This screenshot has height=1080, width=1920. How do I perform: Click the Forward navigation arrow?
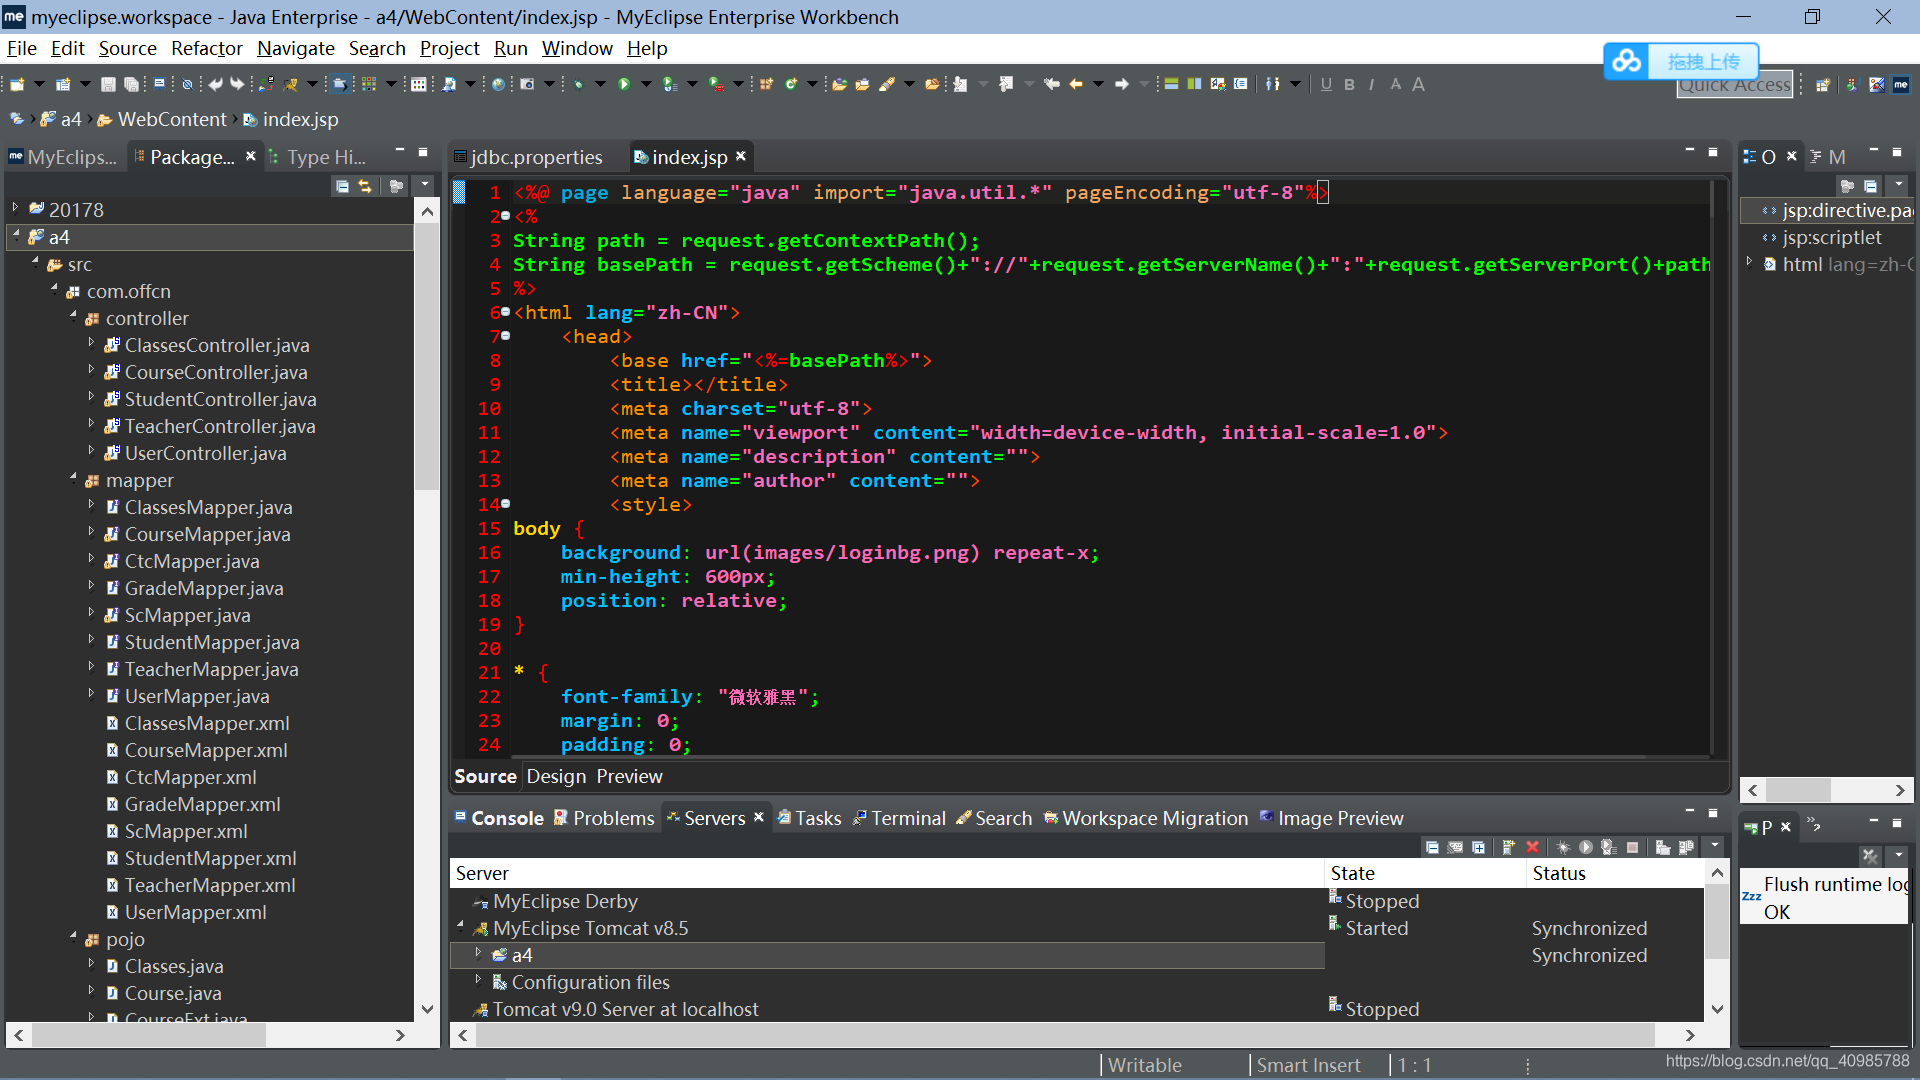point(1122,85)
